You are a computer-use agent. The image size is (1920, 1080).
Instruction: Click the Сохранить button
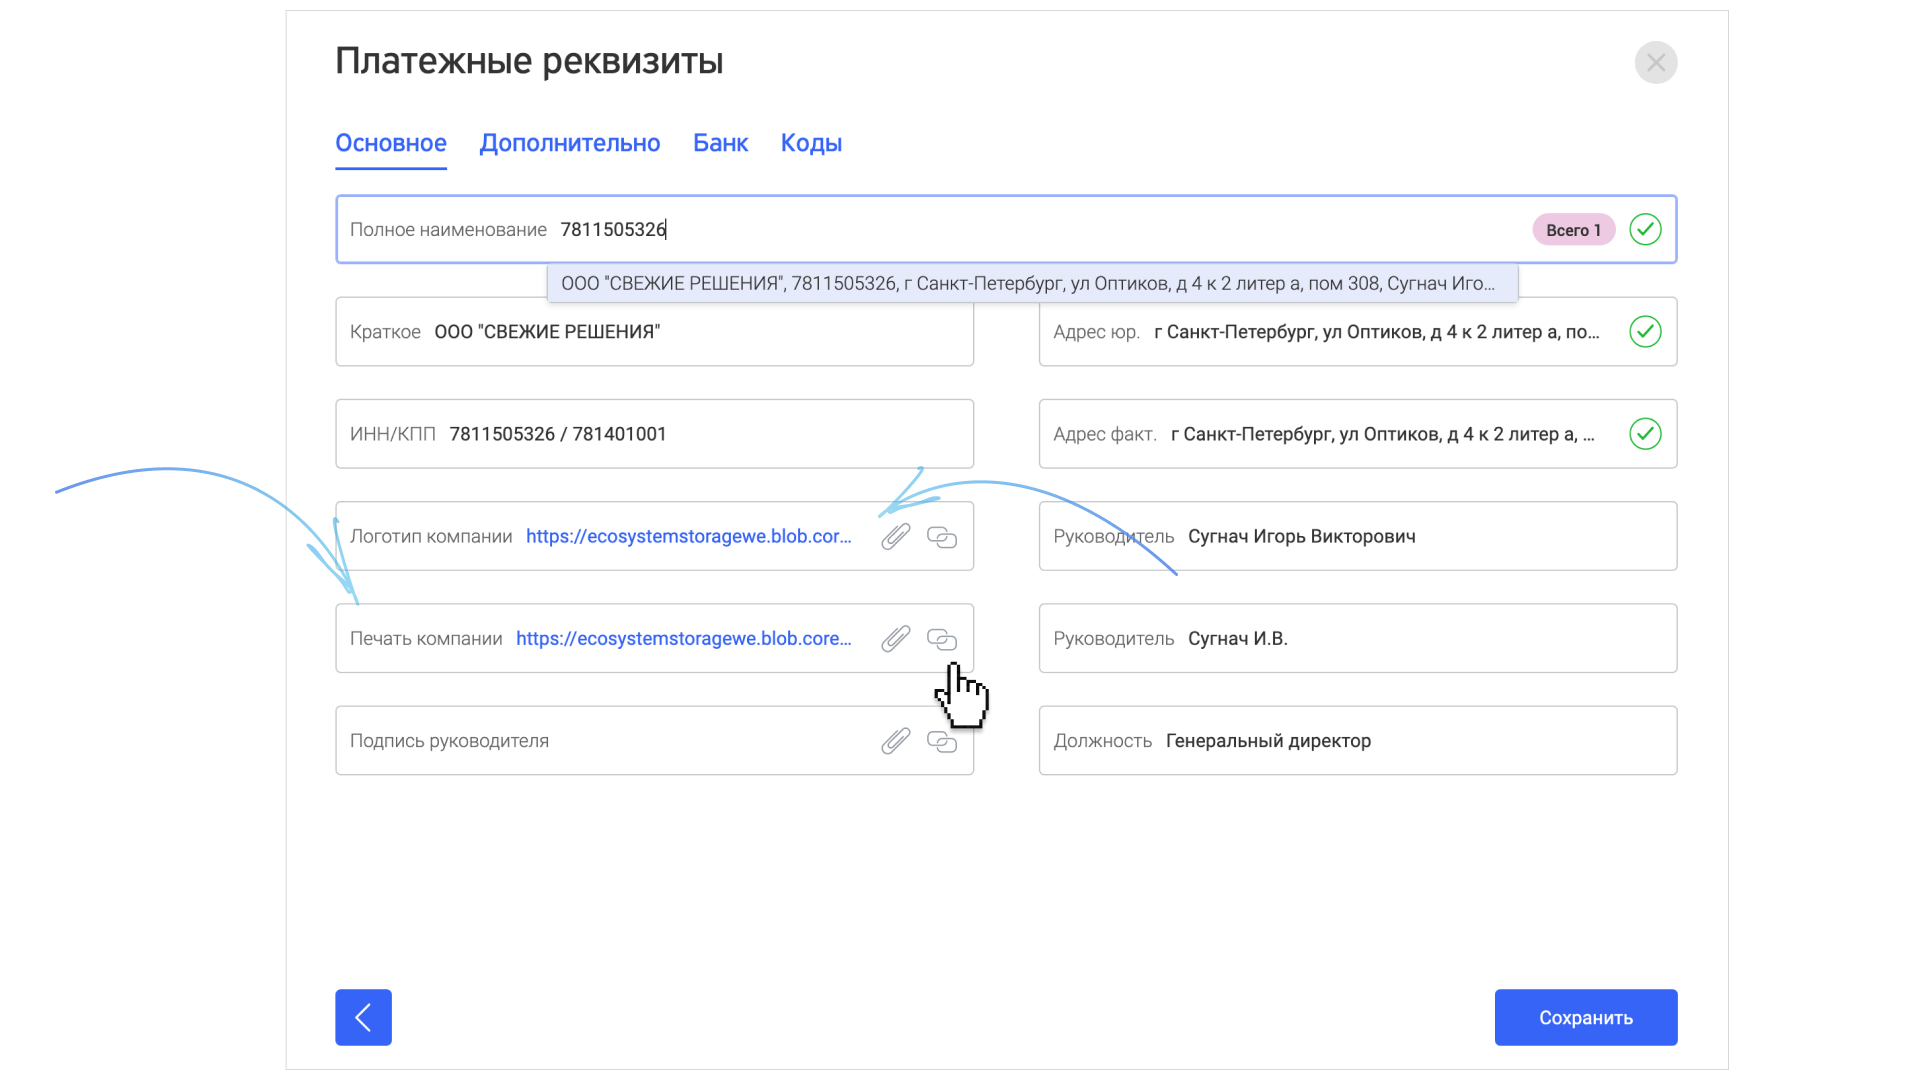[1586, 1017]
